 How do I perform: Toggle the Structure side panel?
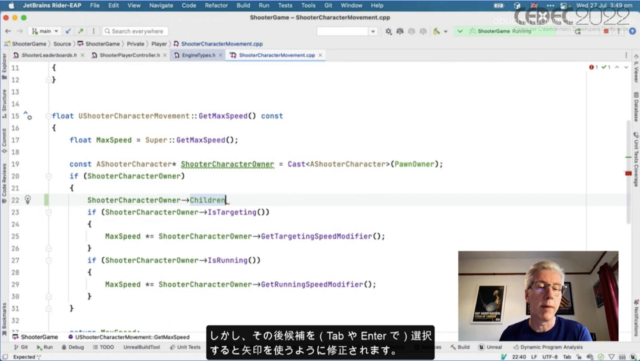pos(4,104)
